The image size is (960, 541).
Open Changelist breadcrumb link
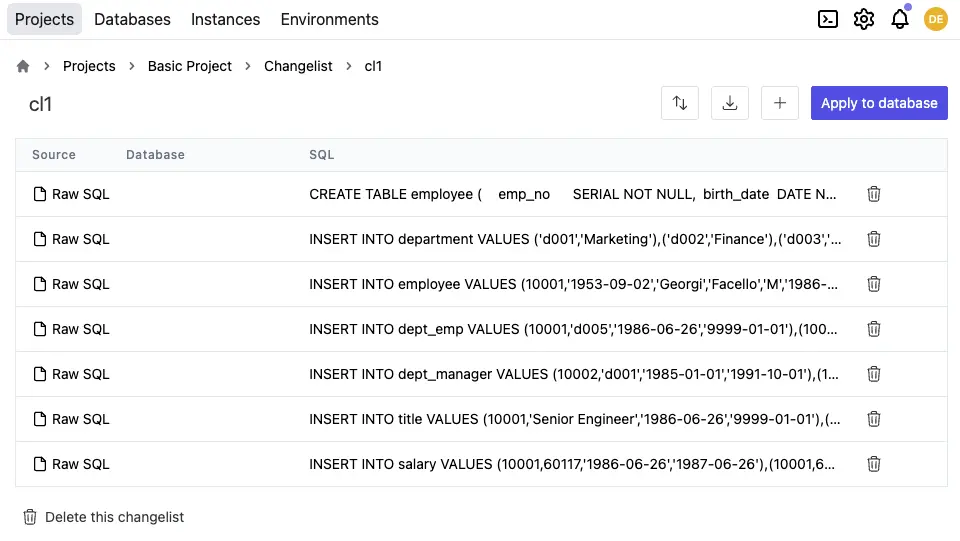[x=298, y=66]
